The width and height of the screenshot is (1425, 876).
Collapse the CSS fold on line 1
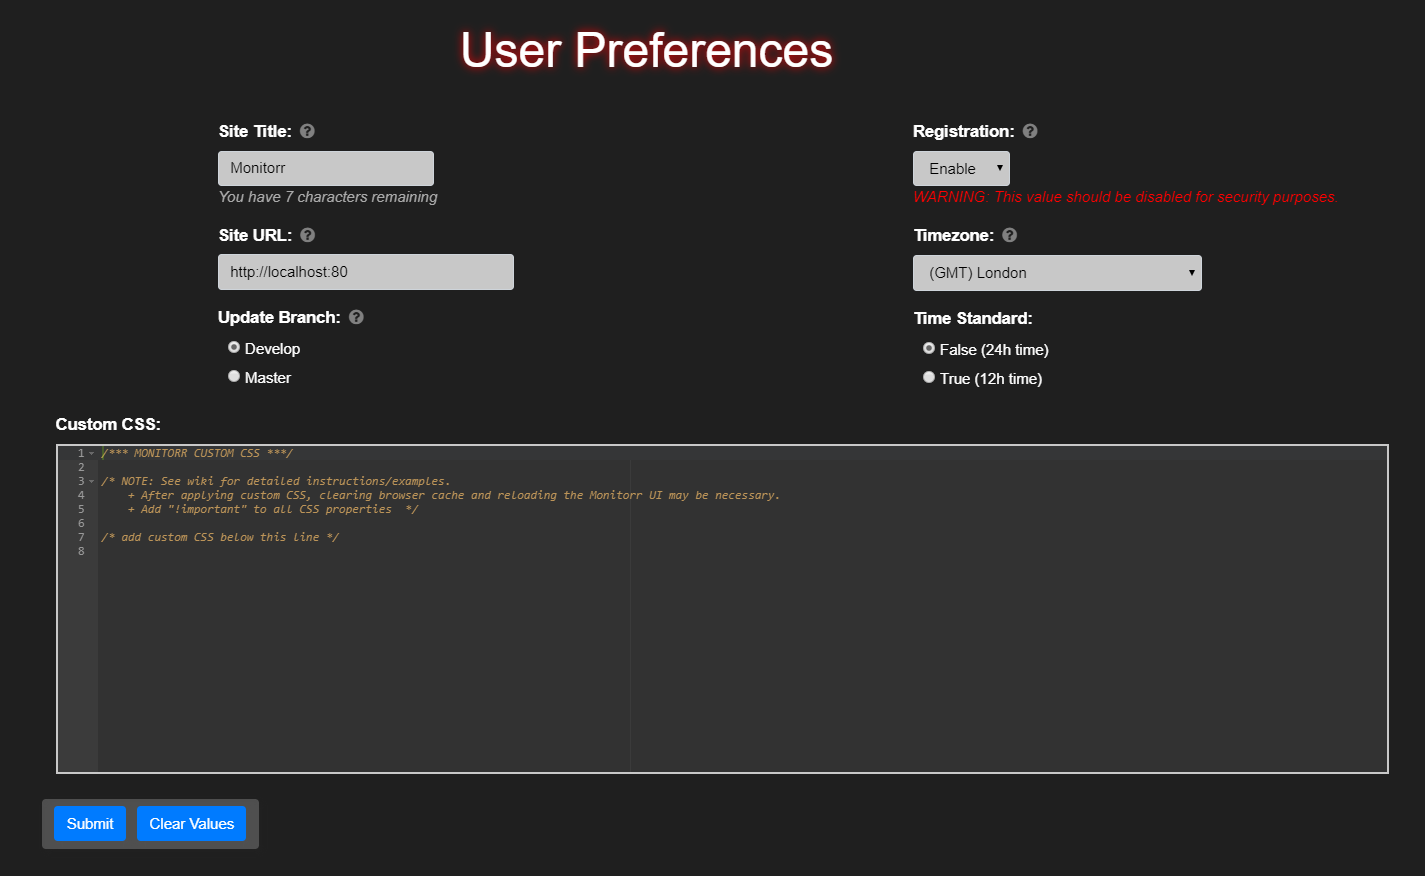tap(89, 452)
